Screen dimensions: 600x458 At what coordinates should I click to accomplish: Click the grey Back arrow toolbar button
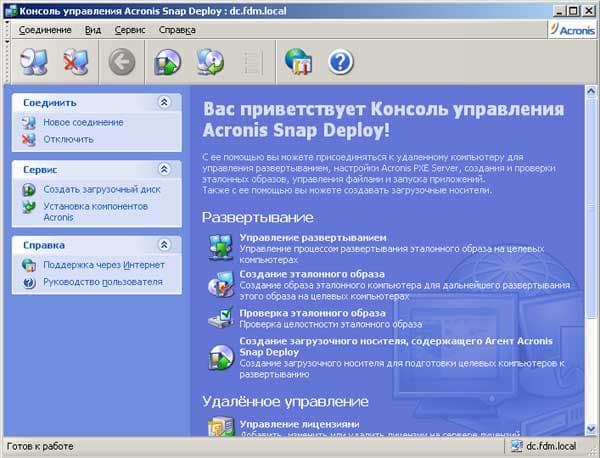tap(122, 62)
